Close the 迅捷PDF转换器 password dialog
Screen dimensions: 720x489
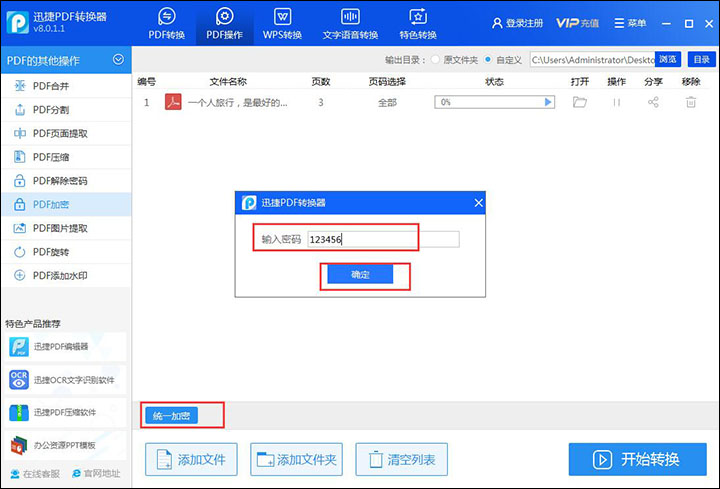(478, 202)
